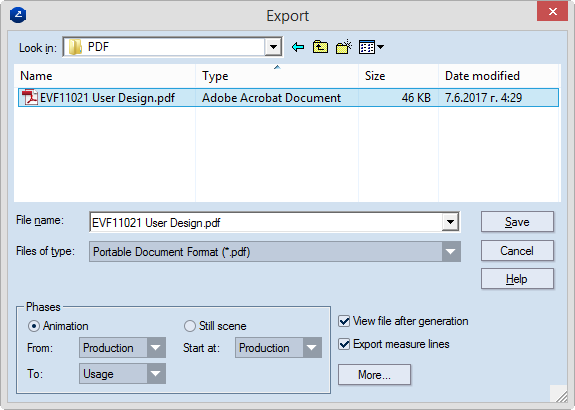
Task: Go up one folder level
Action: tap(320, 47)
